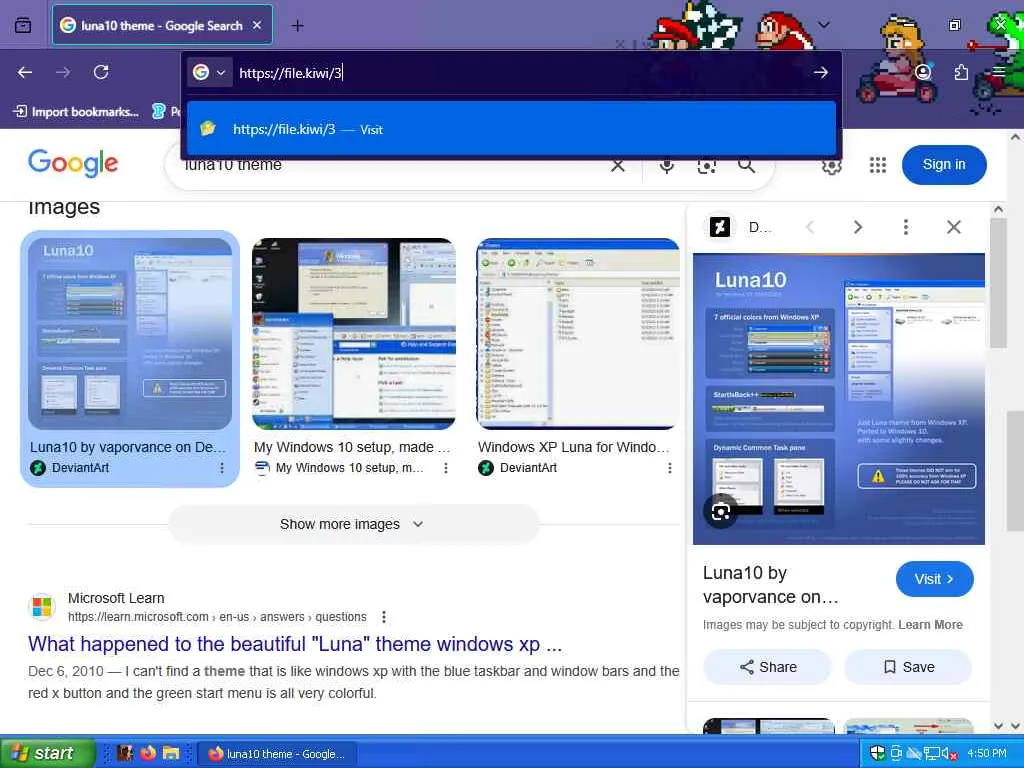Reload the current page

[101, 72]
